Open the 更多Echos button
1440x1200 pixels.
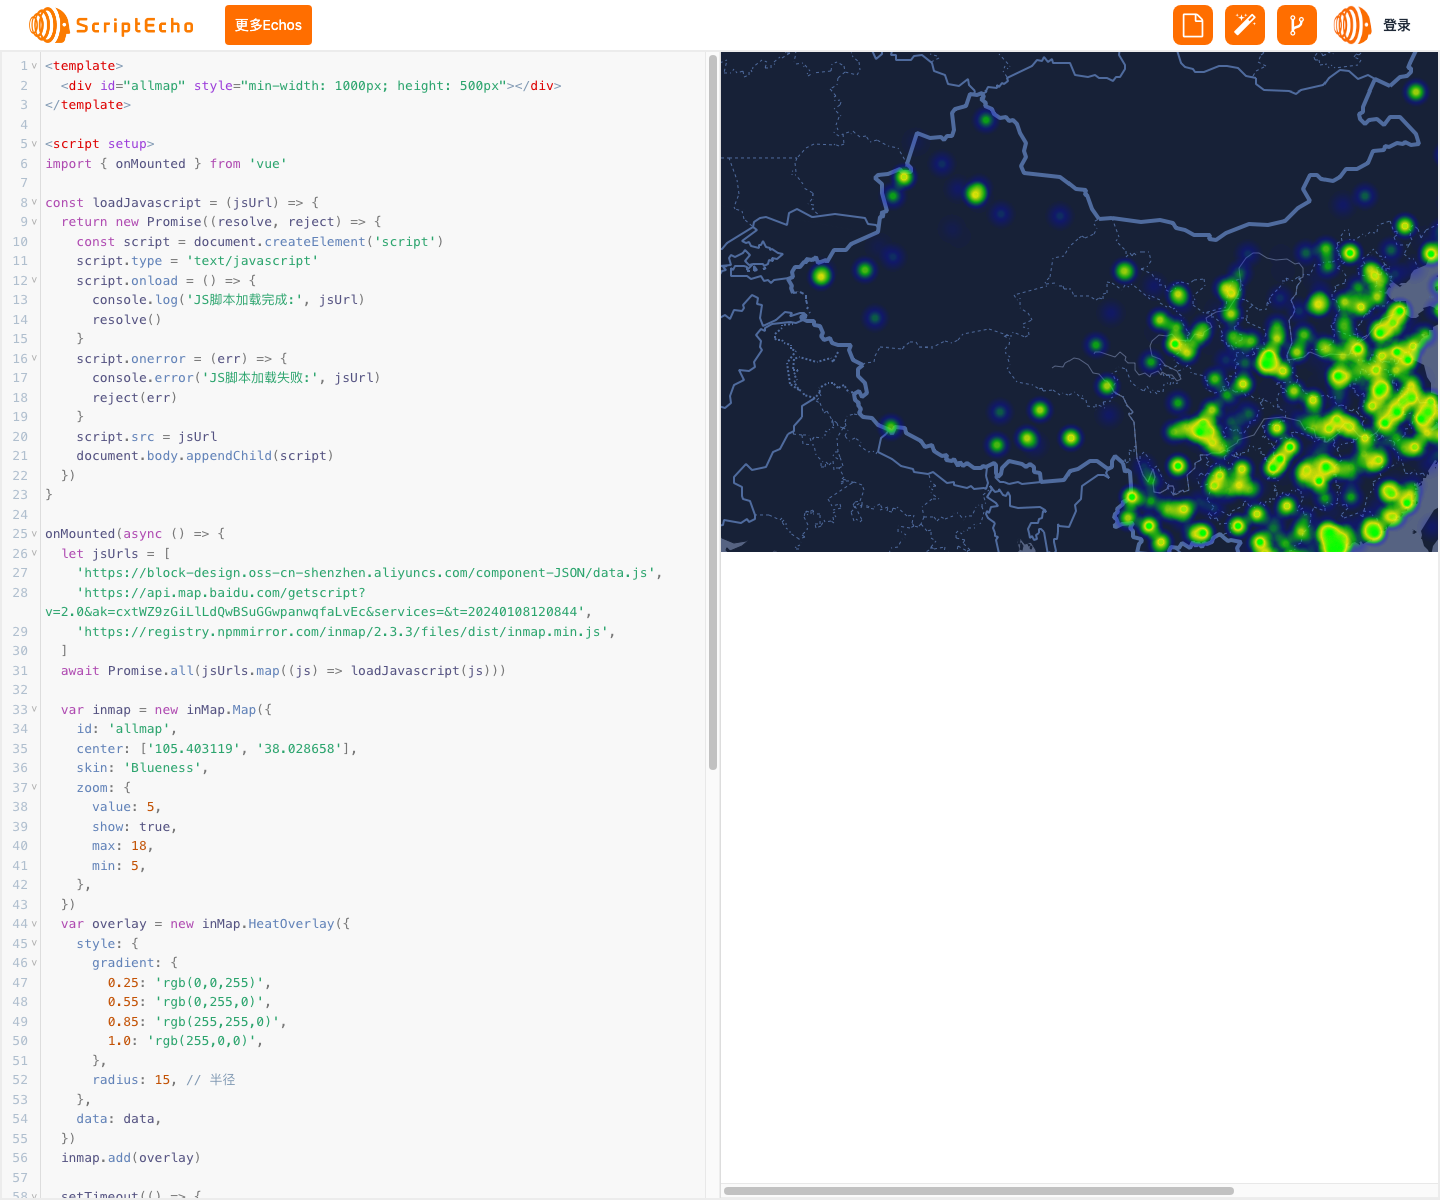[x=268, y=25]
